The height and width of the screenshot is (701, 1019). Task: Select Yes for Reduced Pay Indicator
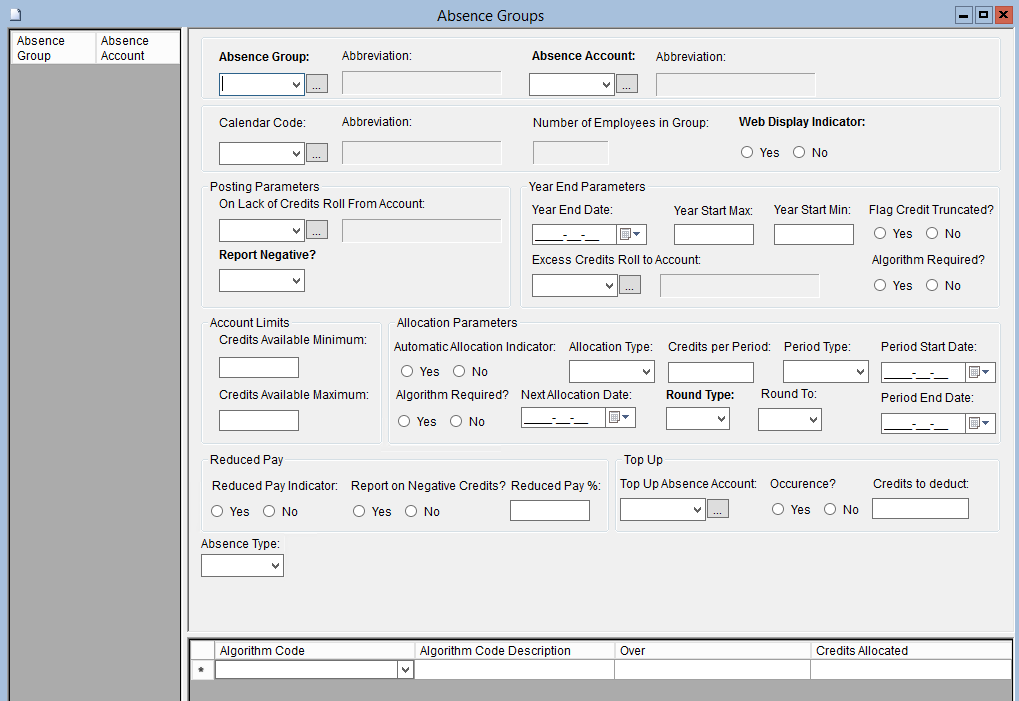point(217,512)
